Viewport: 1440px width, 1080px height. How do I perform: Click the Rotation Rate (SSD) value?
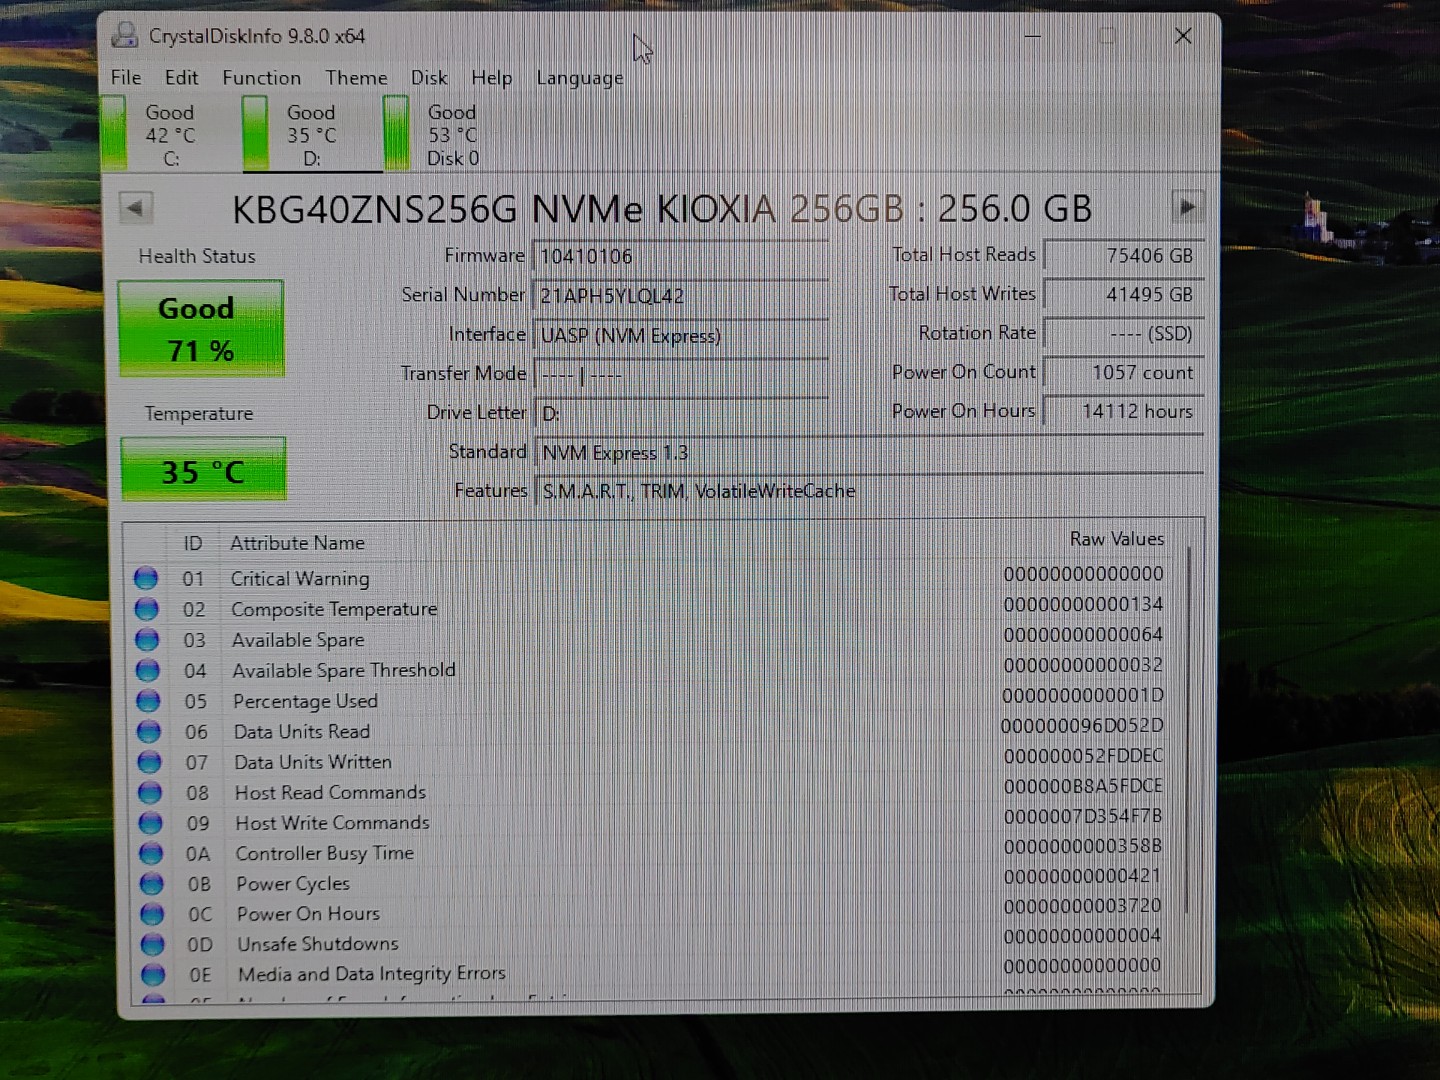pos(1124,333)
